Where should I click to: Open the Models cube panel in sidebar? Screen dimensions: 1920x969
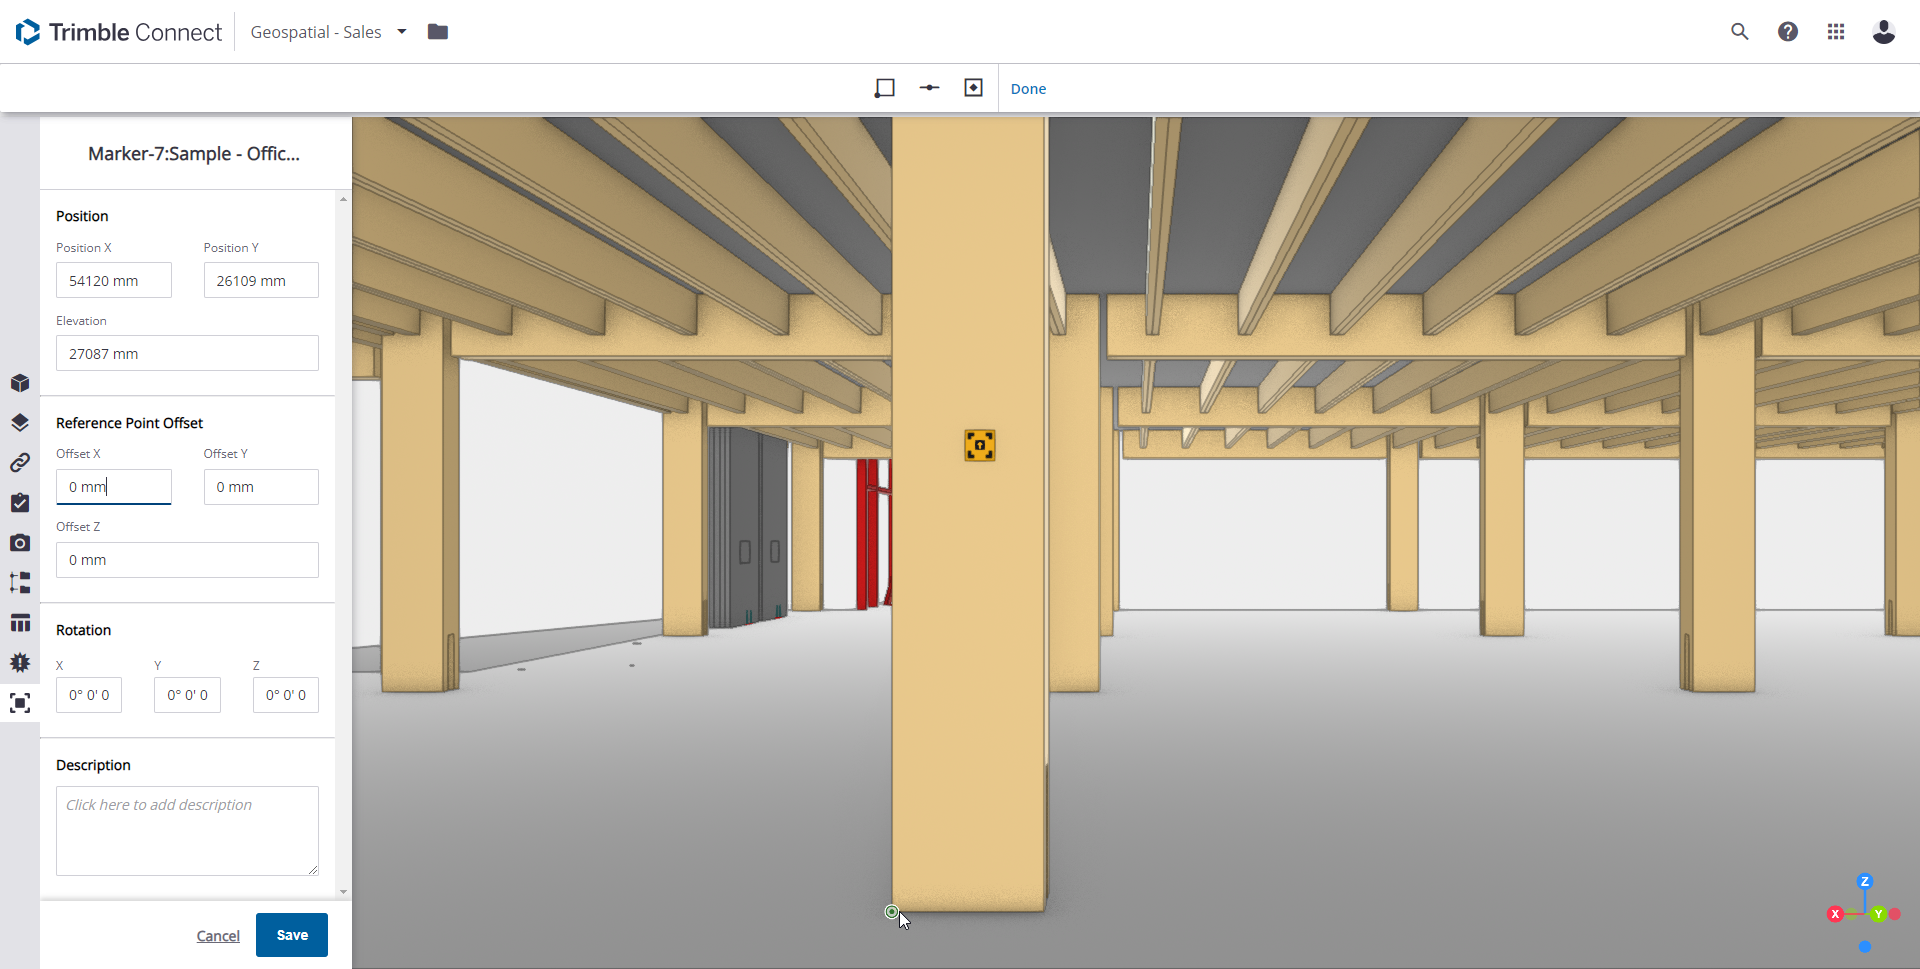point(20,383)
